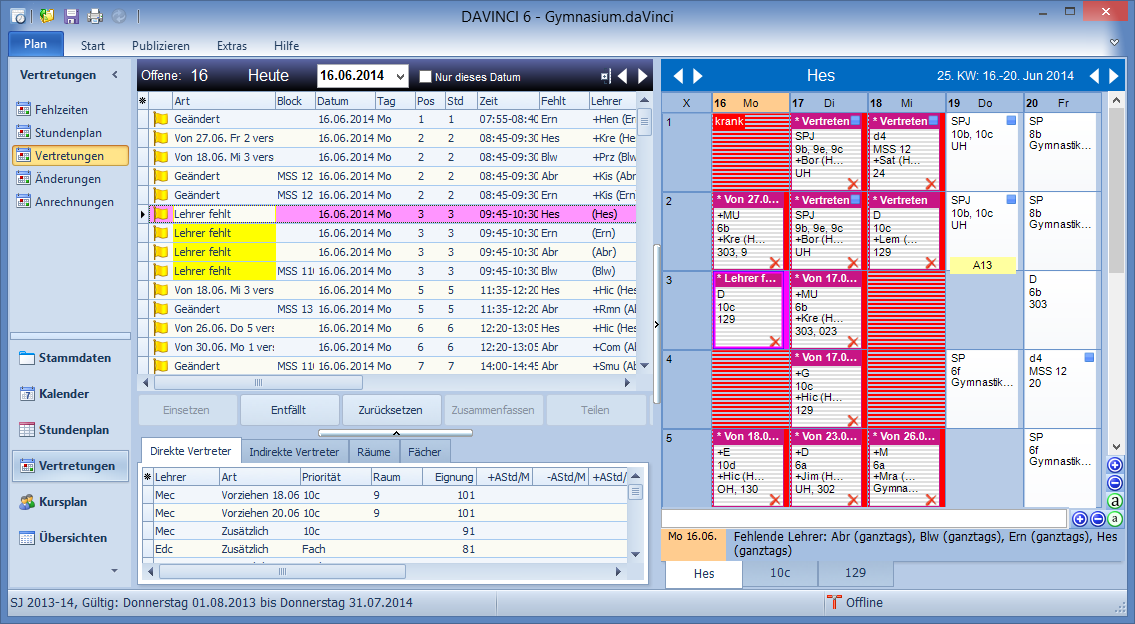
Task: Open the lower Vertretungen section button
Action: coord(70,465)
